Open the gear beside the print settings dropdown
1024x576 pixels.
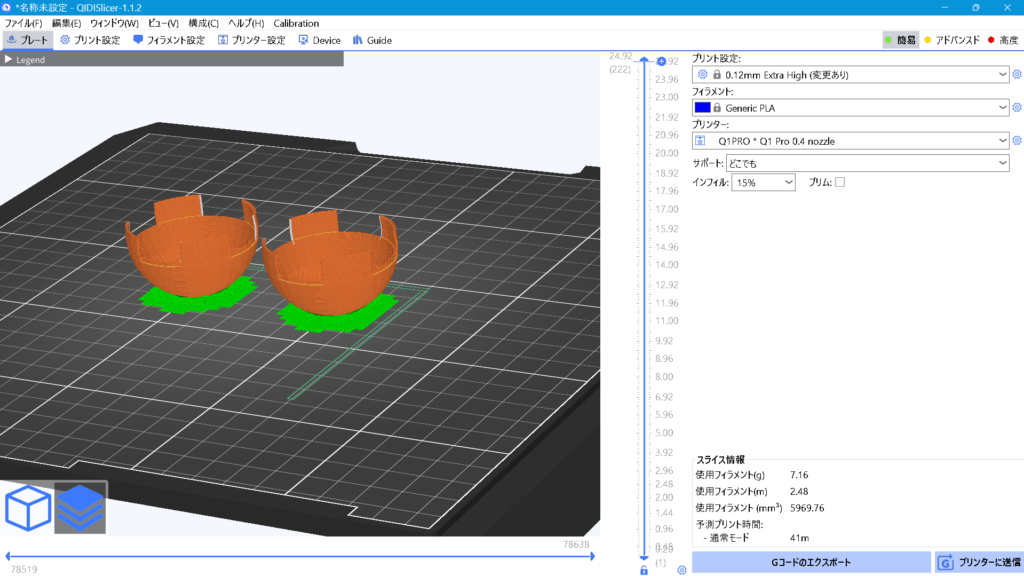tap(1017, 74)
